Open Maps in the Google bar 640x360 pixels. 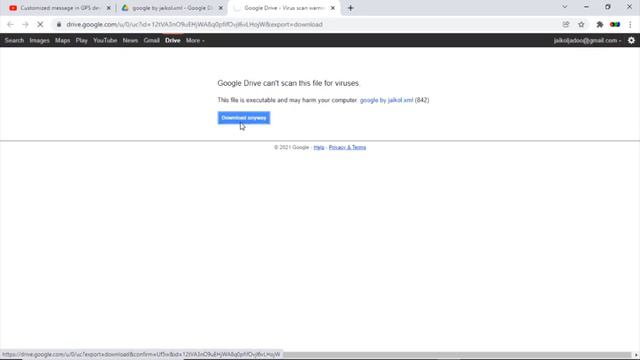[62, 40]
